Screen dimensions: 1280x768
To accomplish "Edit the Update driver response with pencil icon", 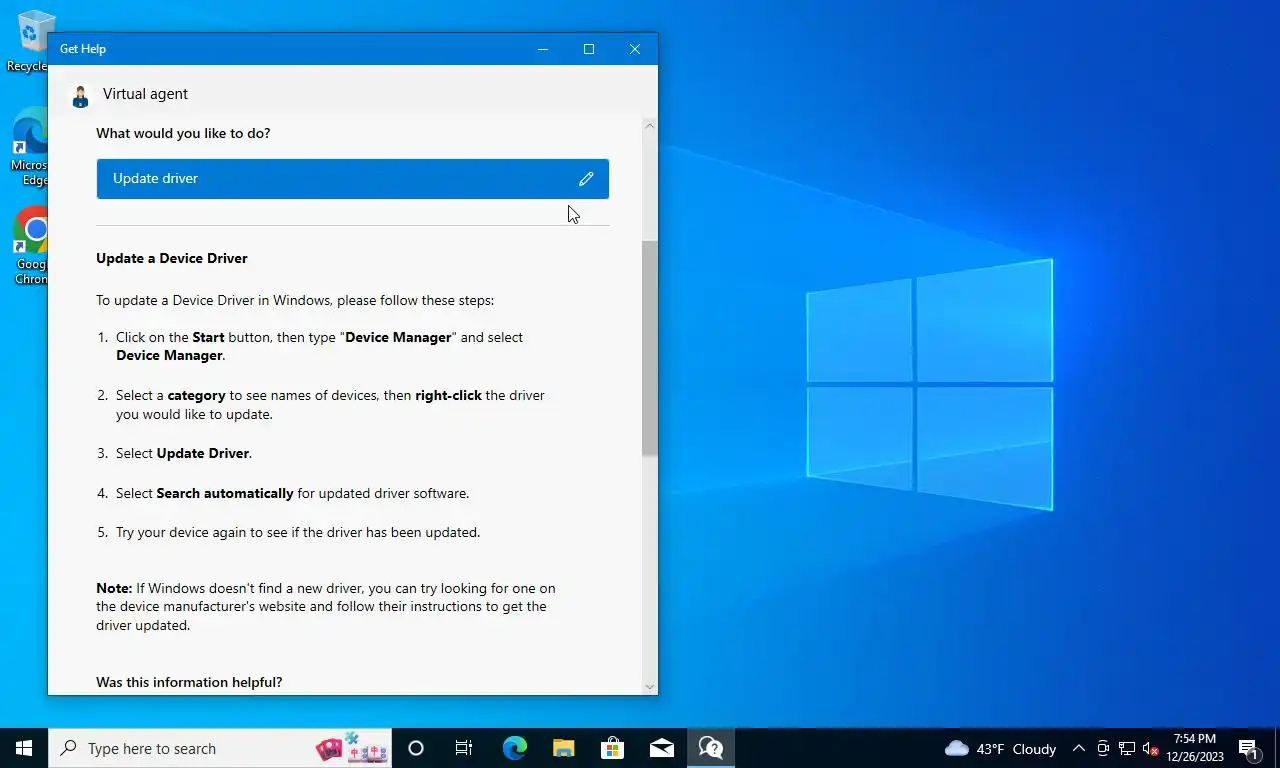I will (586, 179).
